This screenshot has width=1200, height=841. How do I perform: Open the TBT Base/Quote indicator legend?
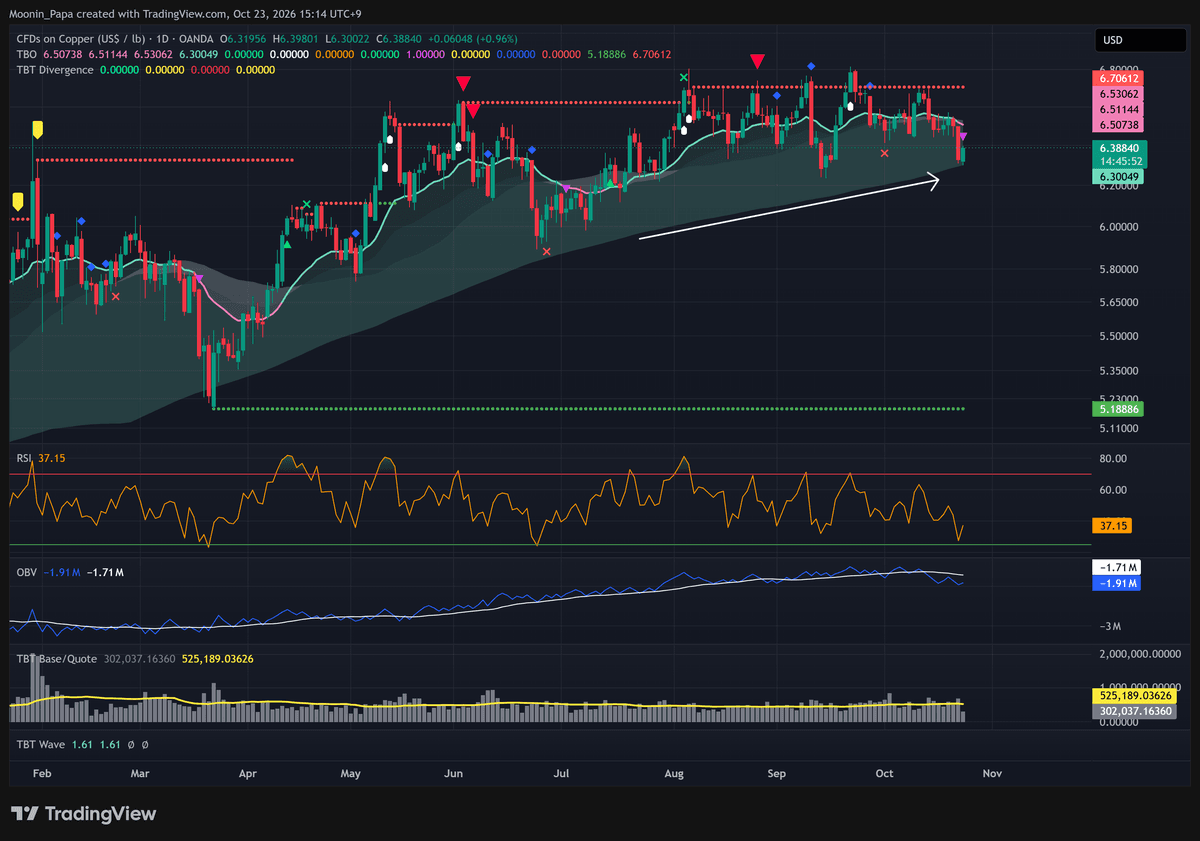(56, 660)
